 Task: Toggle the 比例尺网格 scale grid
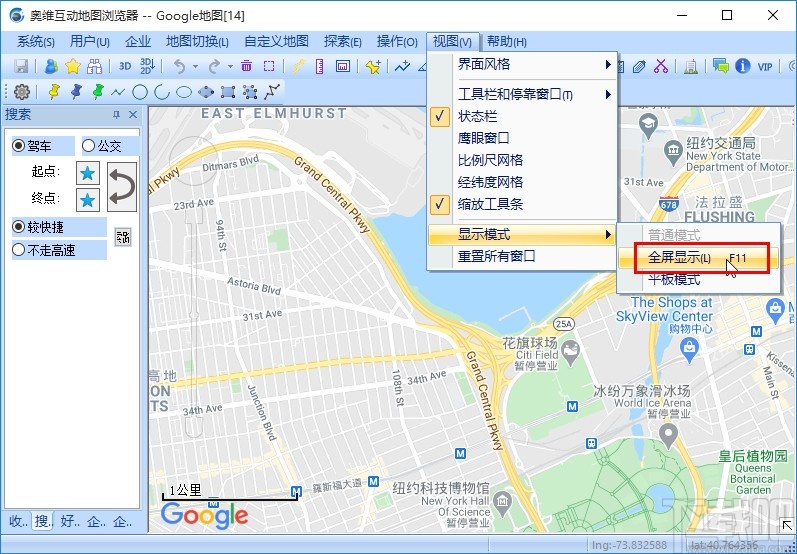tap(522, 160)
